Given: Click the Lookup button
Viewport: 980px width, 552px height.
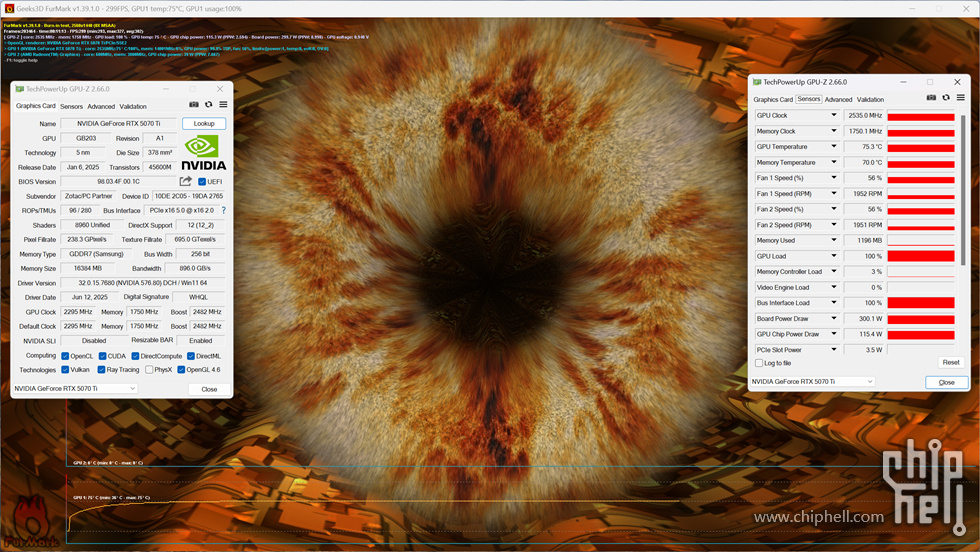Looking at the screenshot, I should coord(204,124).
